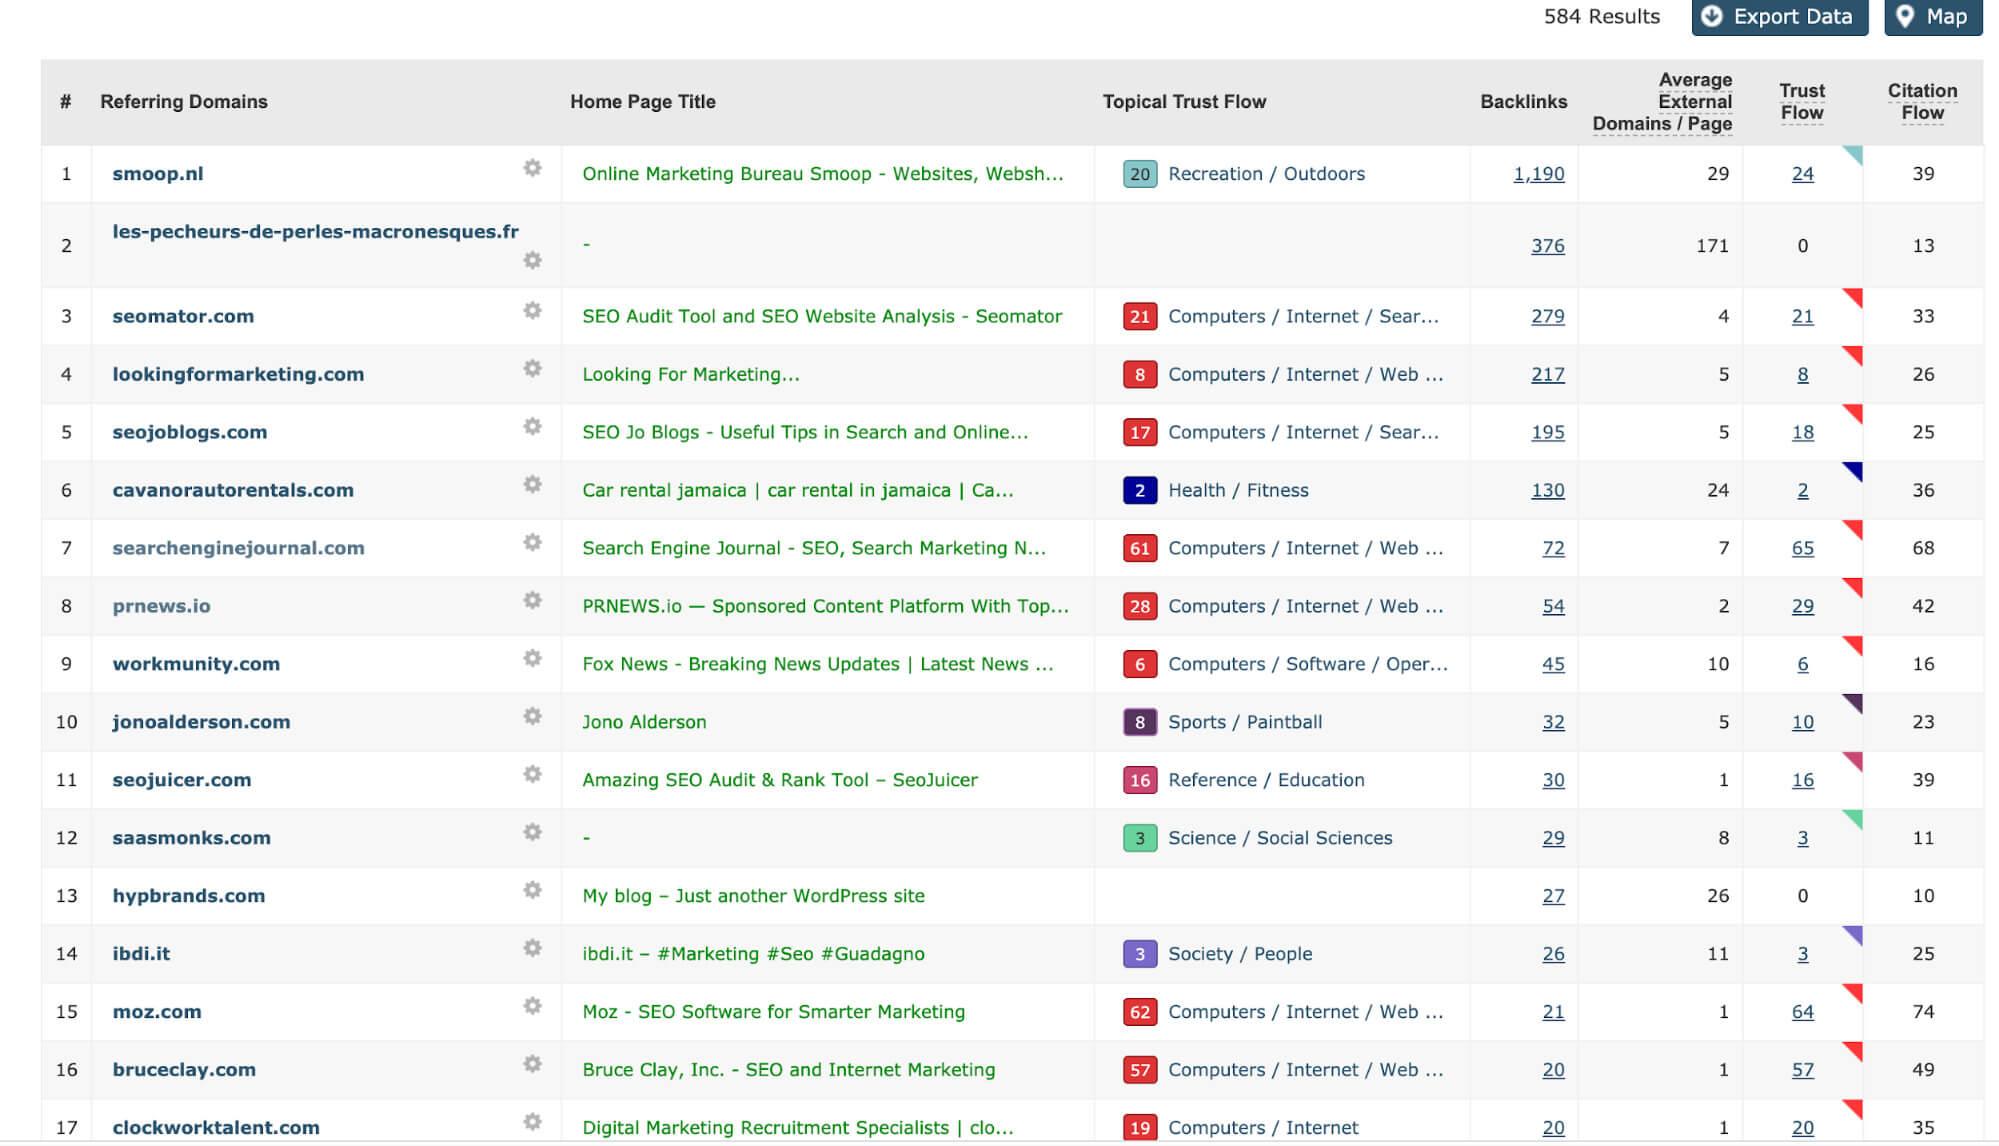Click gear icon beside hypbrands.com
This screenshot has width=1999, height=1146.
(533, 890)
